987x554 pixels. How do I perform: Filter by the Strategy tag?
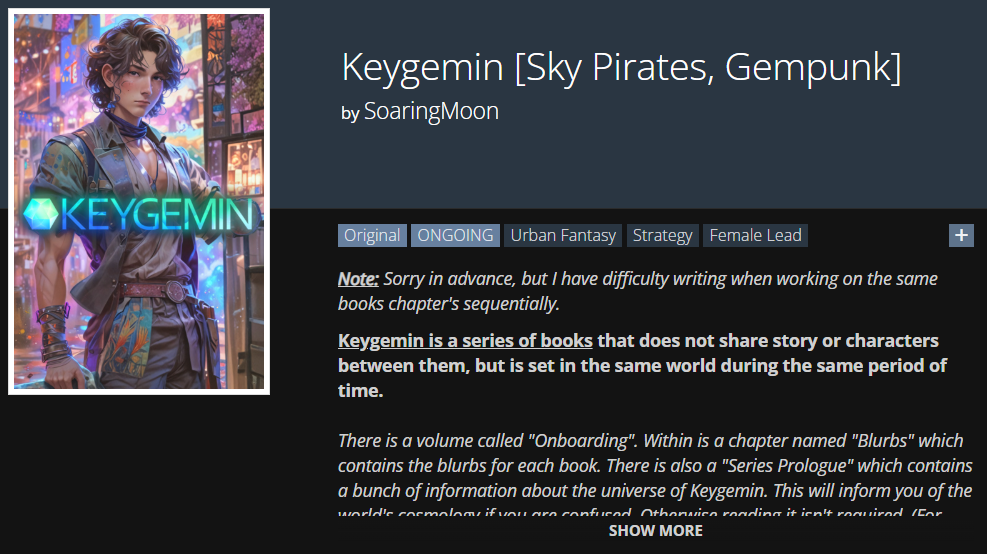(x=662, y=235)
